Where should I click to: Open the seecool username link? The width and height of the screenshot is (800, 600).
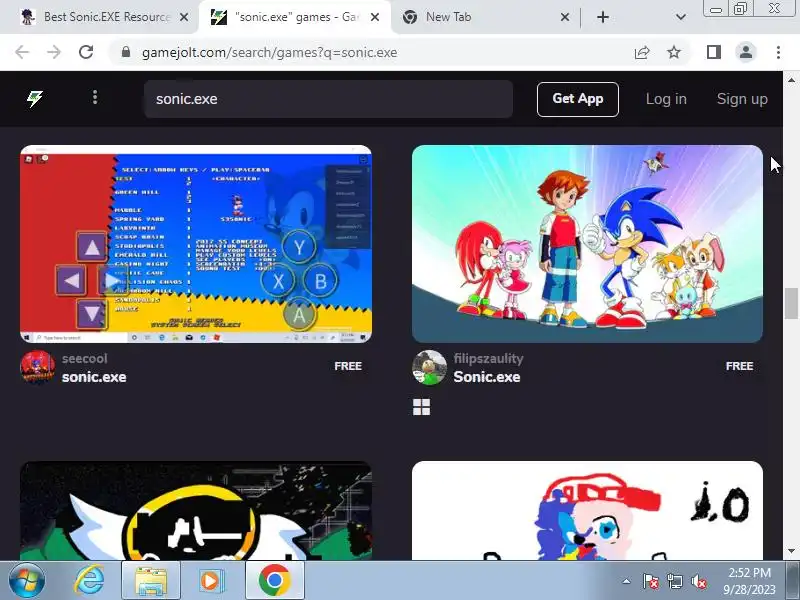point(85,359)
